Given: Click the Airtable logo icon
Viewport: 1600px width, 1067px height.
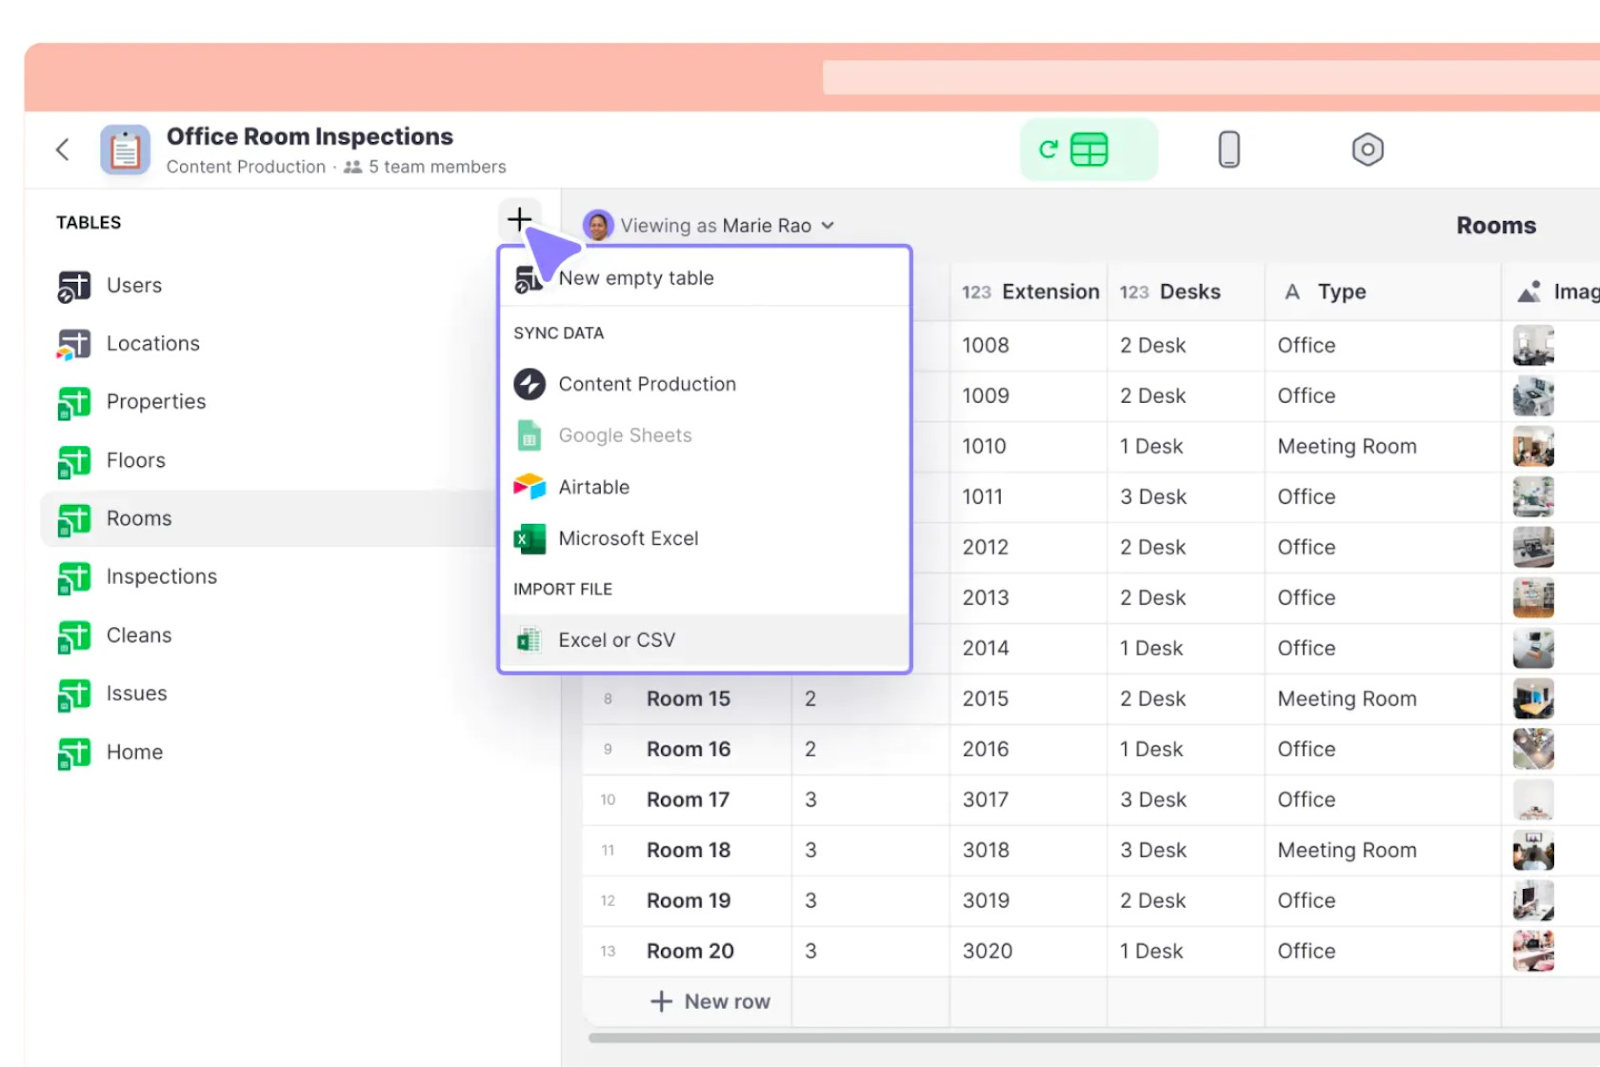Looking at the screenshot, I should pyautogui.click(x=529, y=487).
